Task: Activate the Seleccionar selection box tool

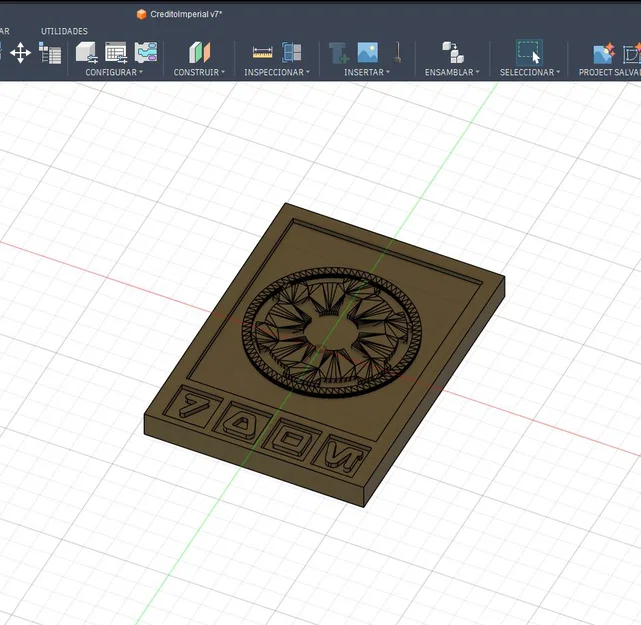Action: [x=529, y=53]
